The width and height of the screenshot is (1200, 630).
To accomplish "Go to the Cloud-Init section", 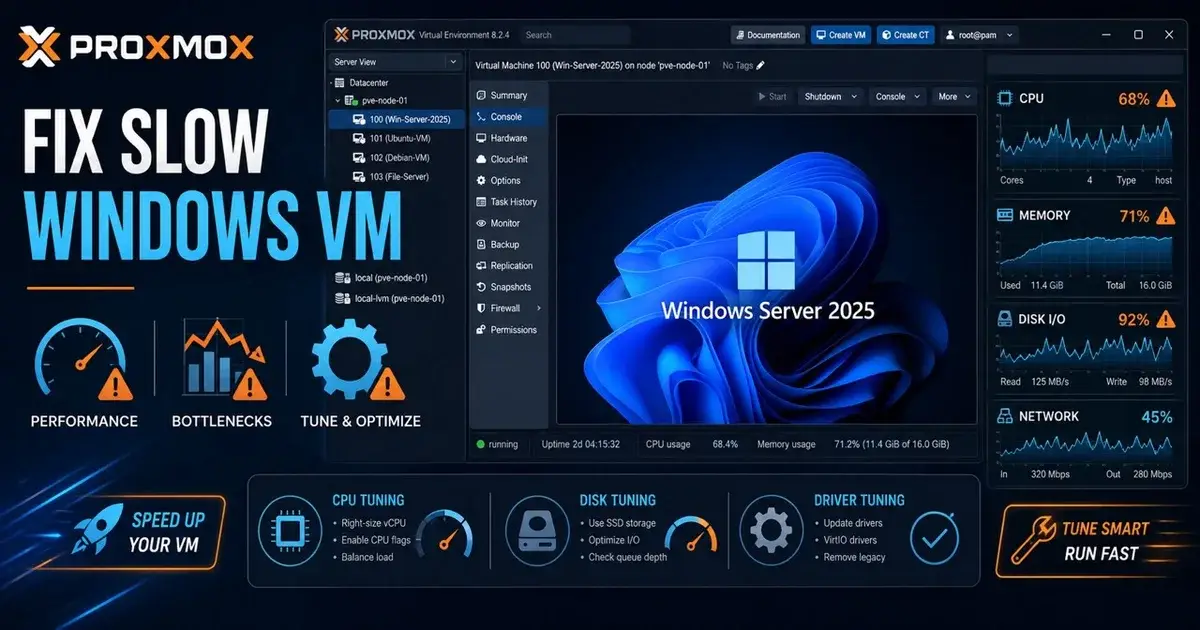I will [x=509, y=159].
